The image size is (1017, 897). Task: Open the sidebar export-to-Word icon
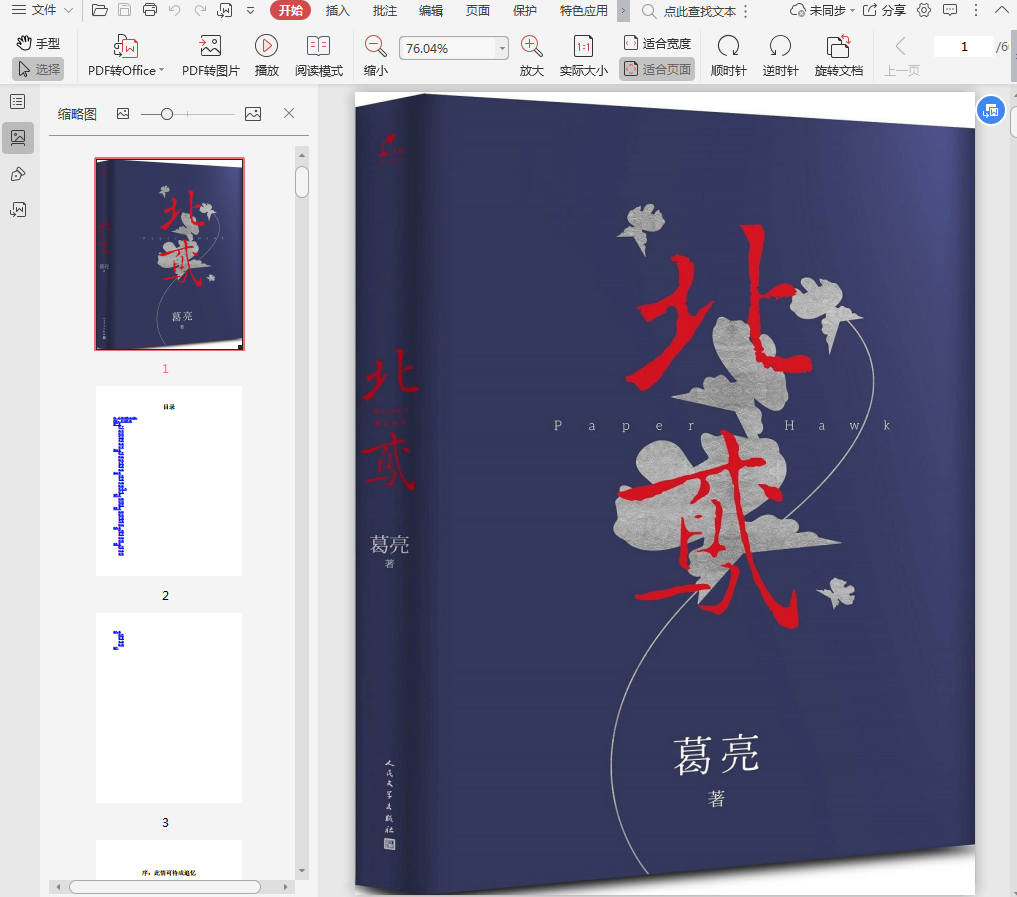(x=18, y=209)
